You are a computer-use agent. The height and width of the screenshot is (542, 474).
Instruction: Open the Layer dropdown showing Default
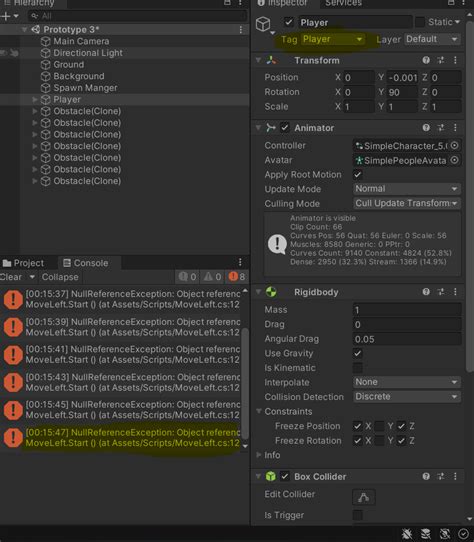coord(432,39)
